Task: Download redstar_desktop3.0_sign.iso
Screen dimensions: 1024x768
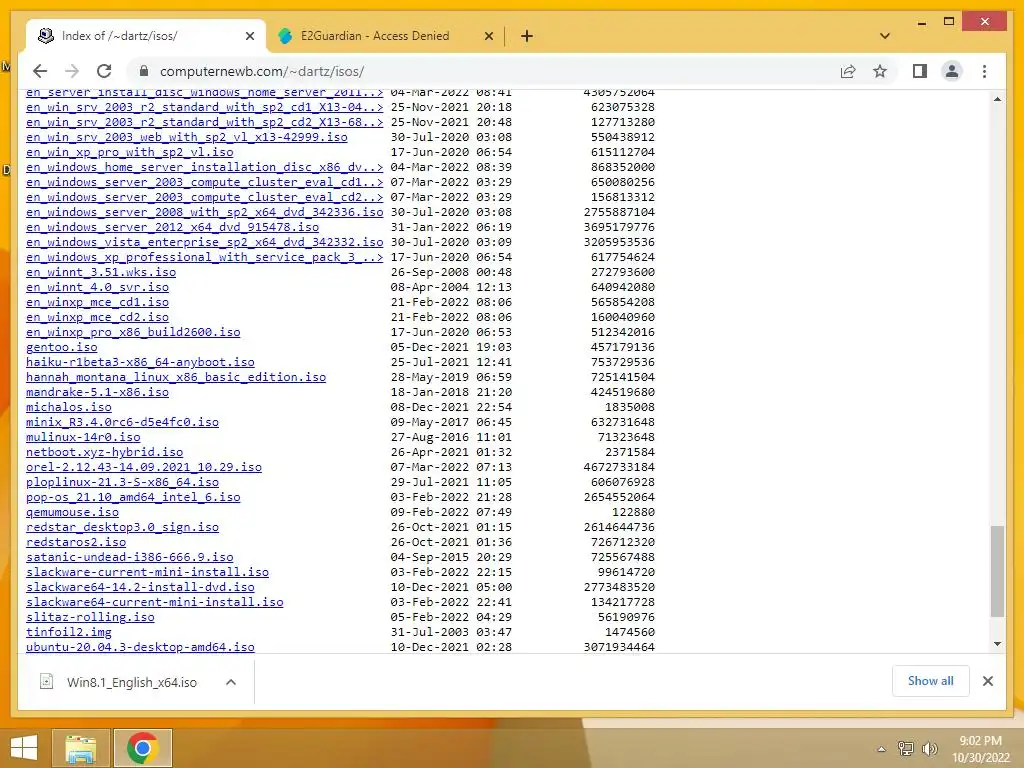Action: pyautogui.click(x=122, y=528)
